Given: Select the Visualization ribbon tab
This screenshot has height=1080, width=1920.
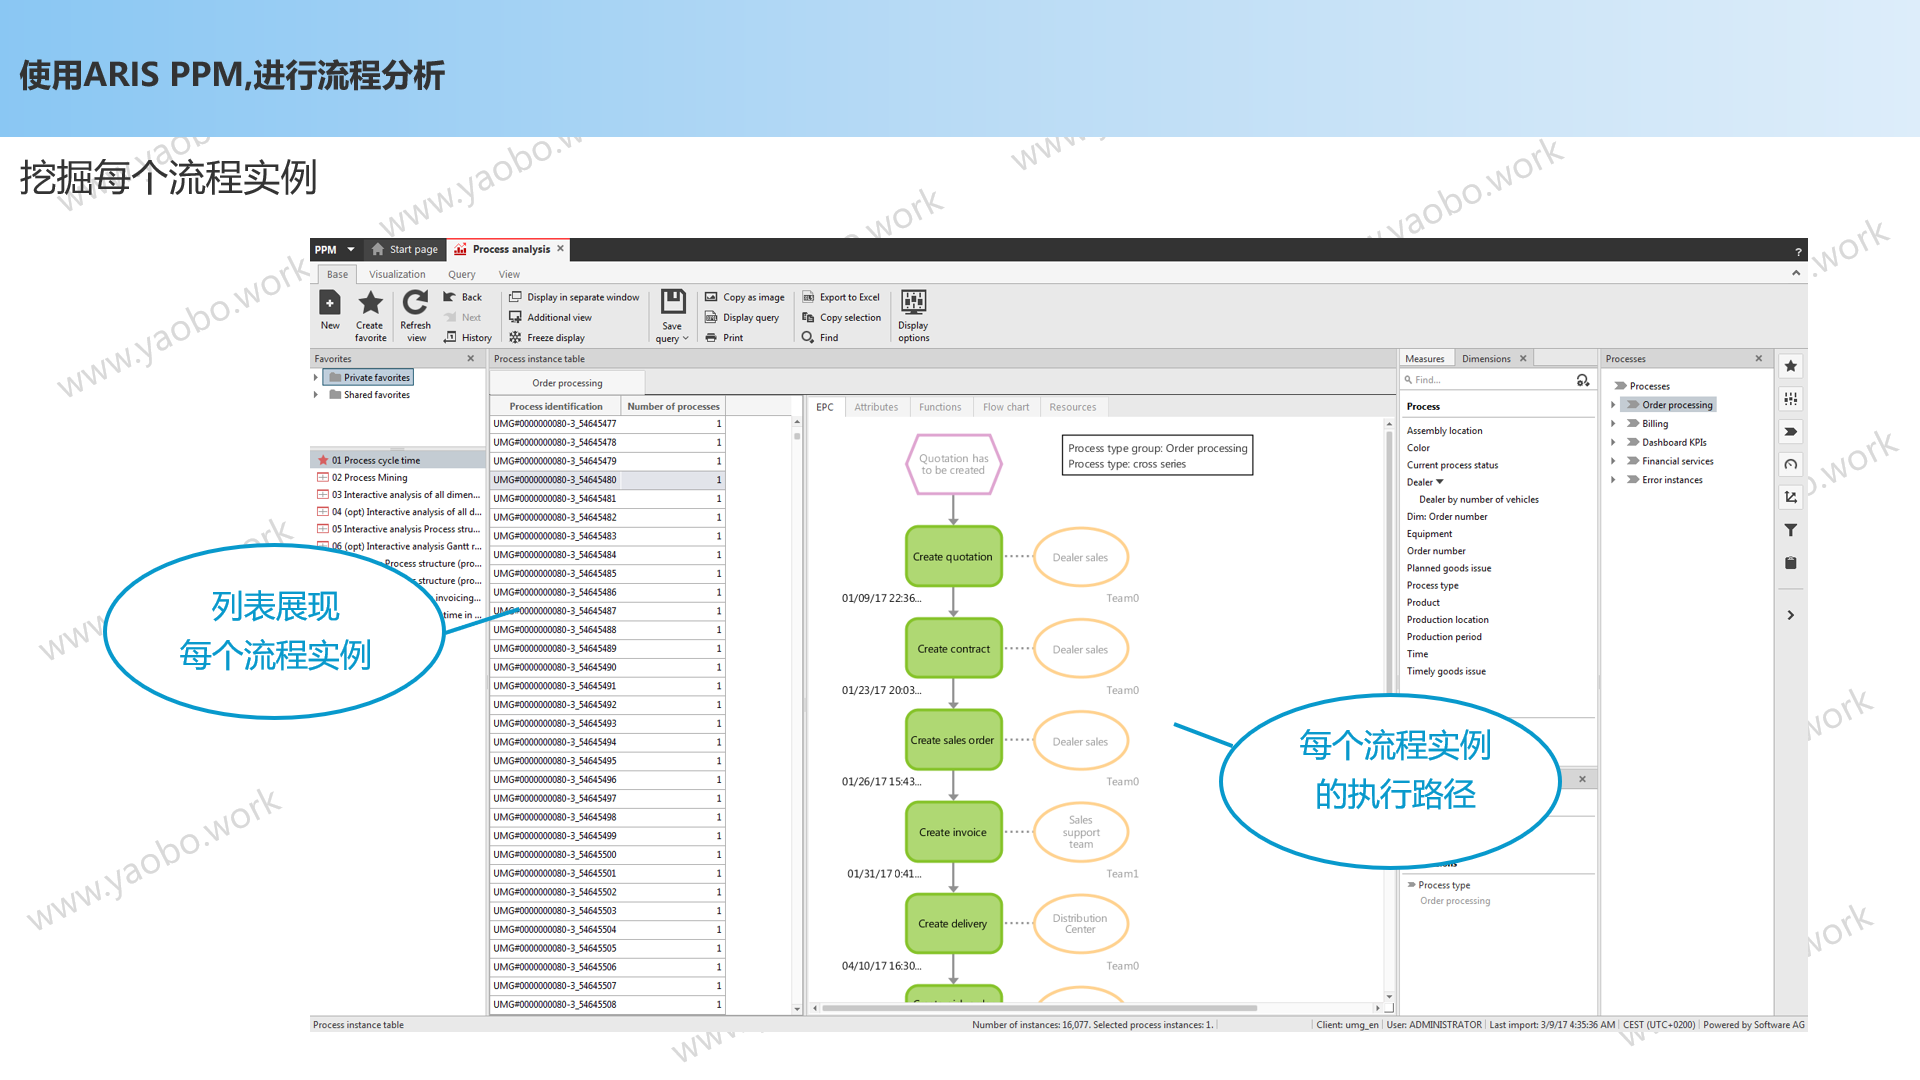Looking at the screenshot, I should pos(397,274).
